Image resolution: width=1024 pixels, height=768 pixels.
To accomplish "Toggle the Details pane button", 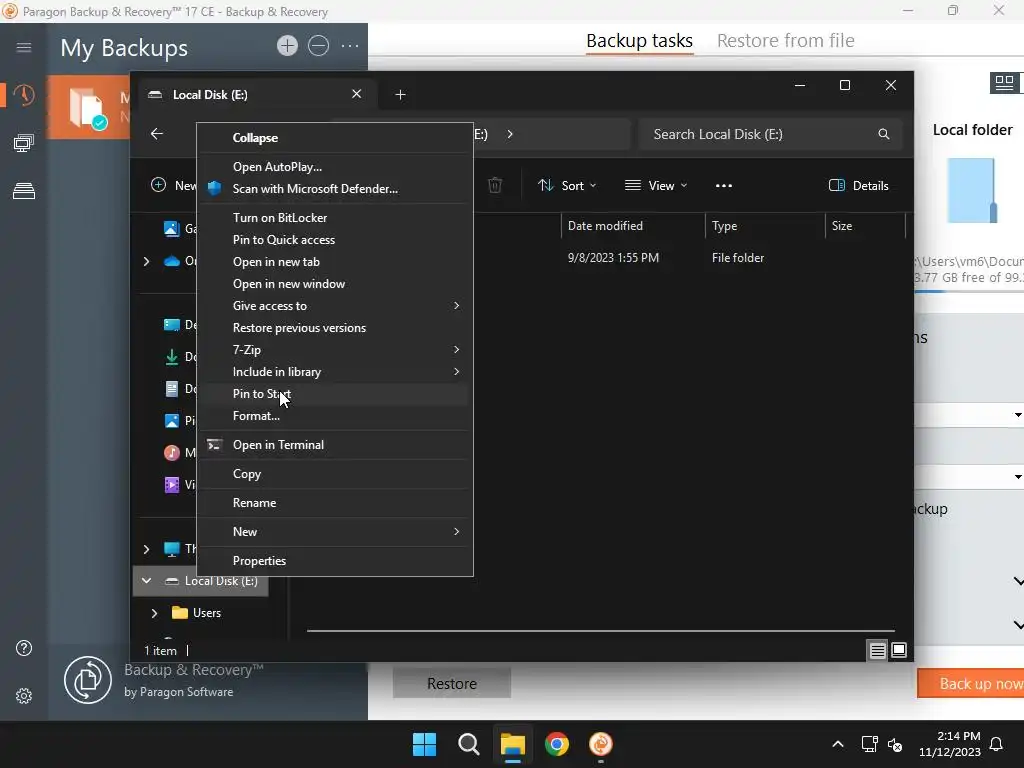I will pos(858,185).
